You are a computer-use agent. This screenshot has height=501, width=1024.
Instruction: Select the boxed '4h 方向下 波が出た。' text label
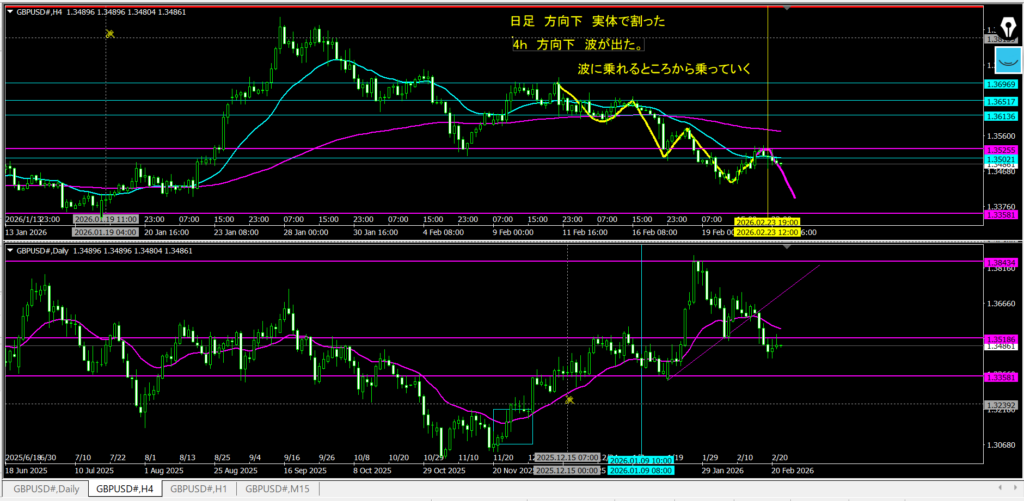pyautogui.click(x=575, y=45)
